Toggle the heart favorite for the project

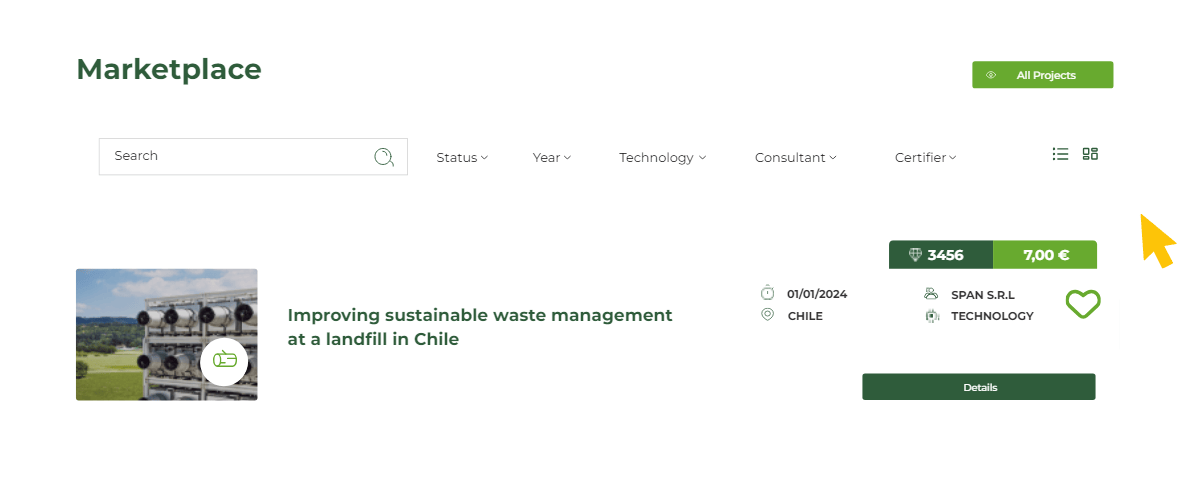click(x=1082, y=304)
